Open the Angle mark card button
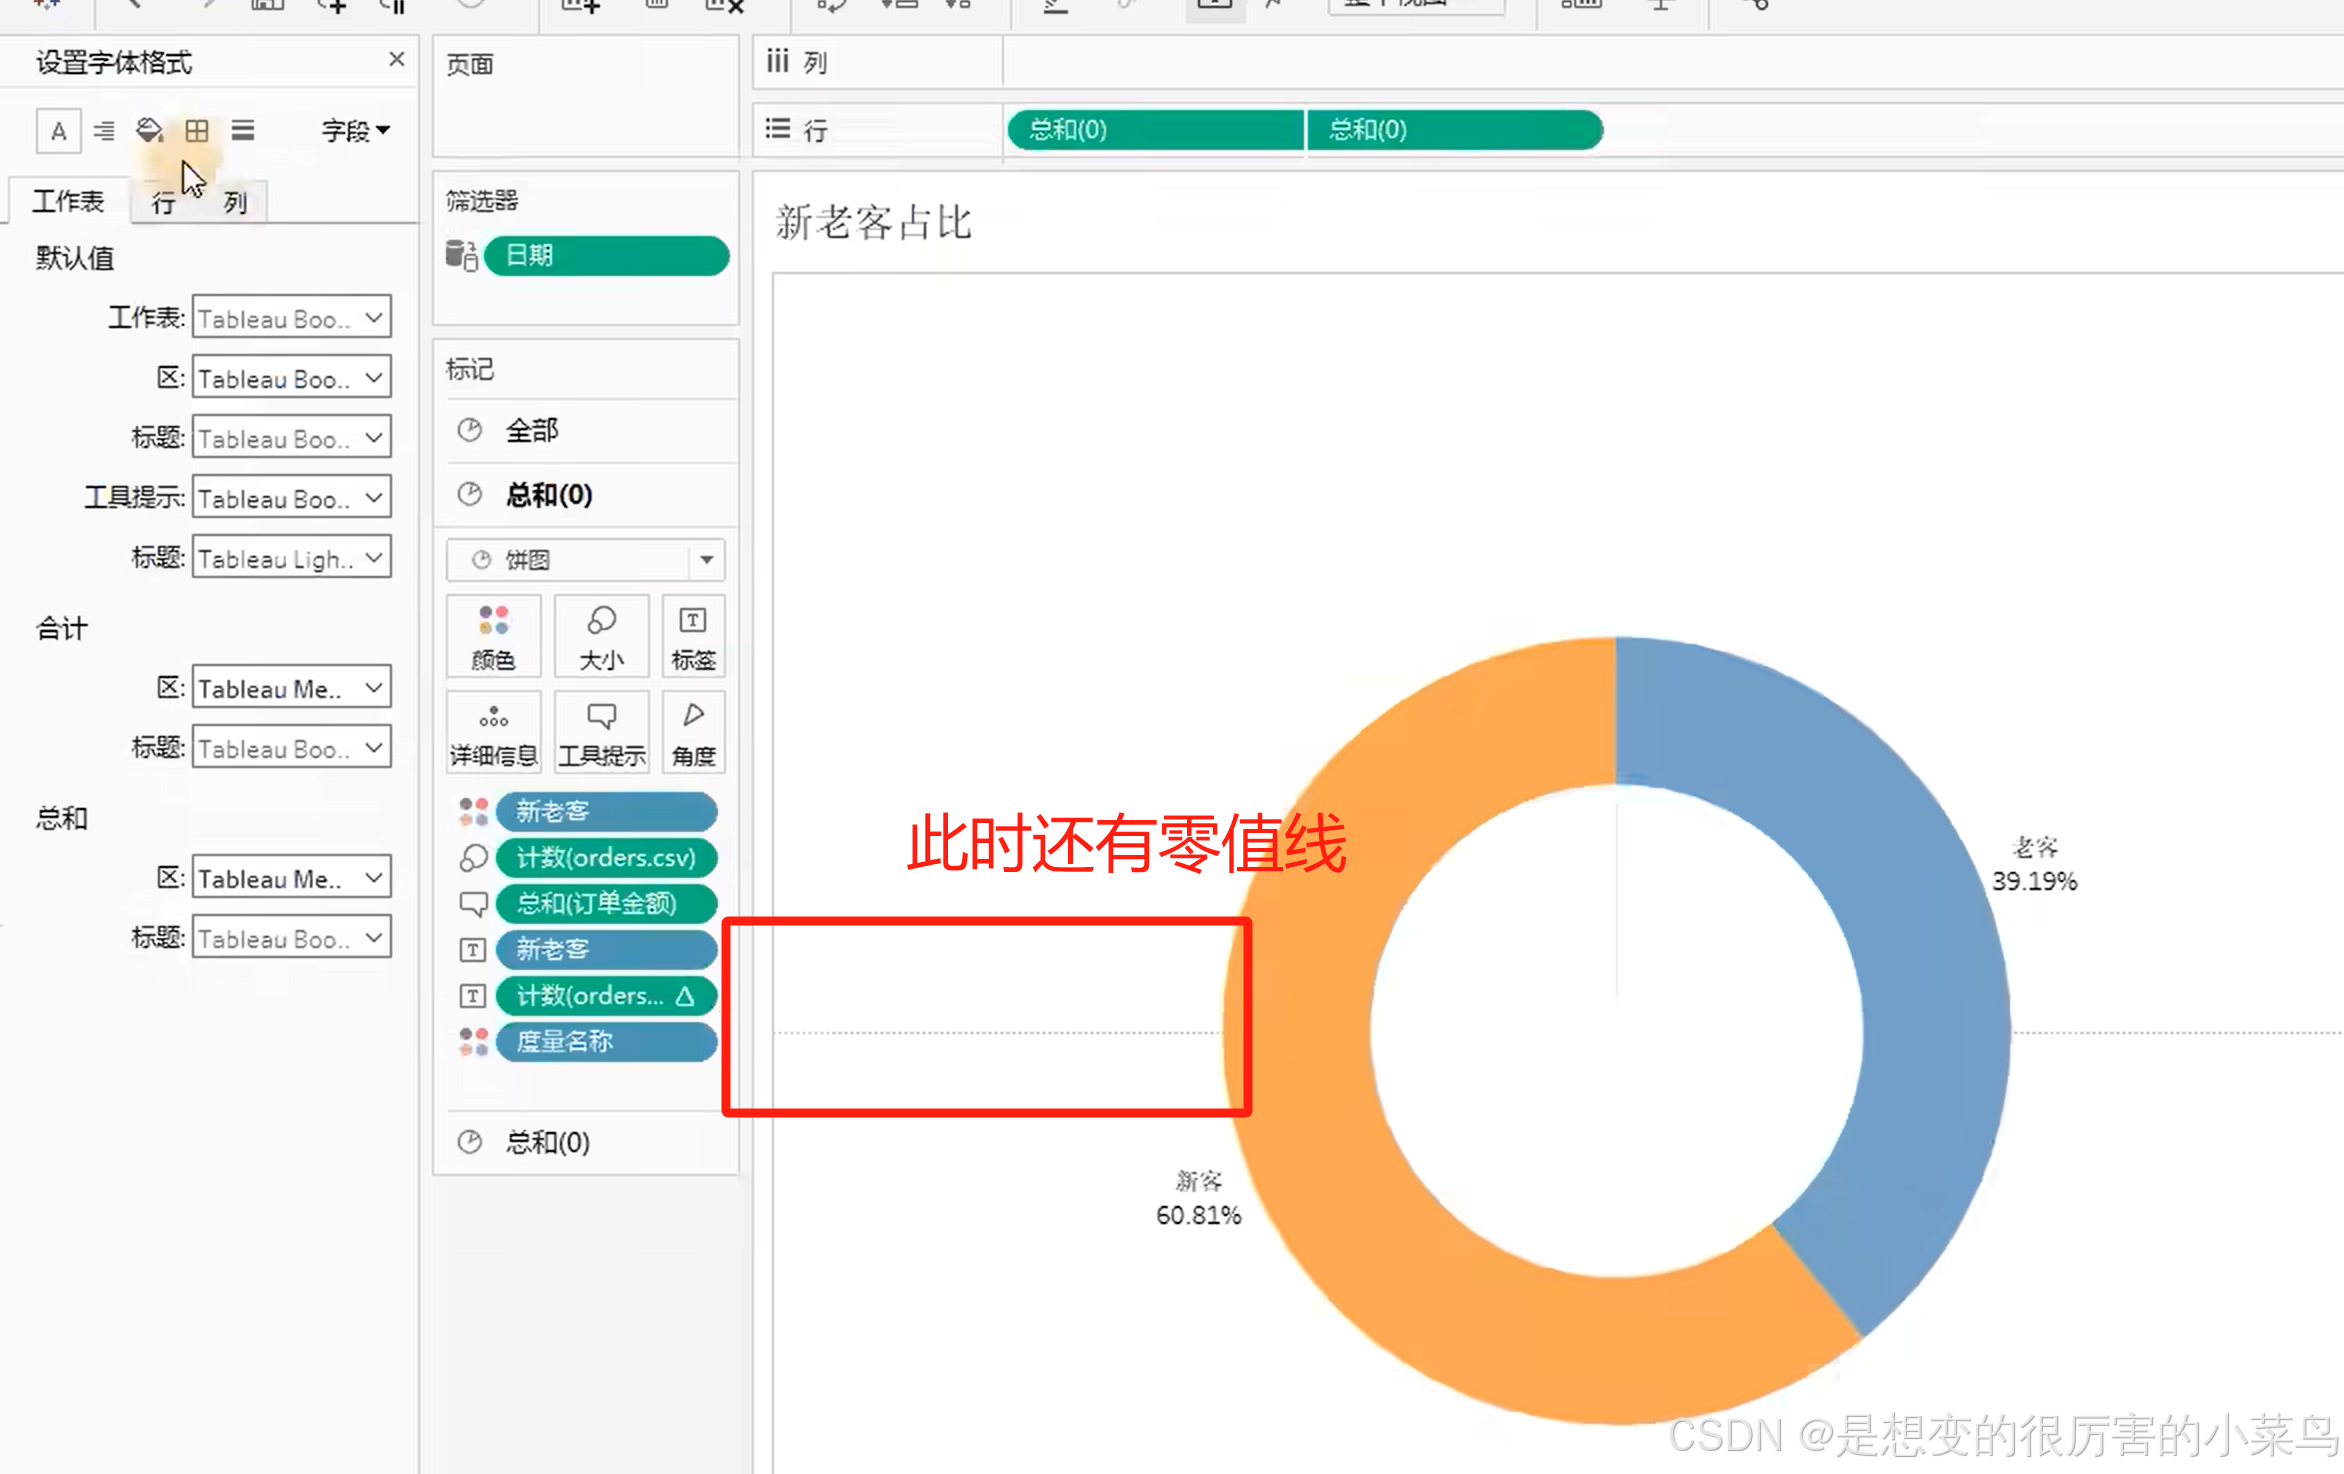 click(x=693, y=732)
